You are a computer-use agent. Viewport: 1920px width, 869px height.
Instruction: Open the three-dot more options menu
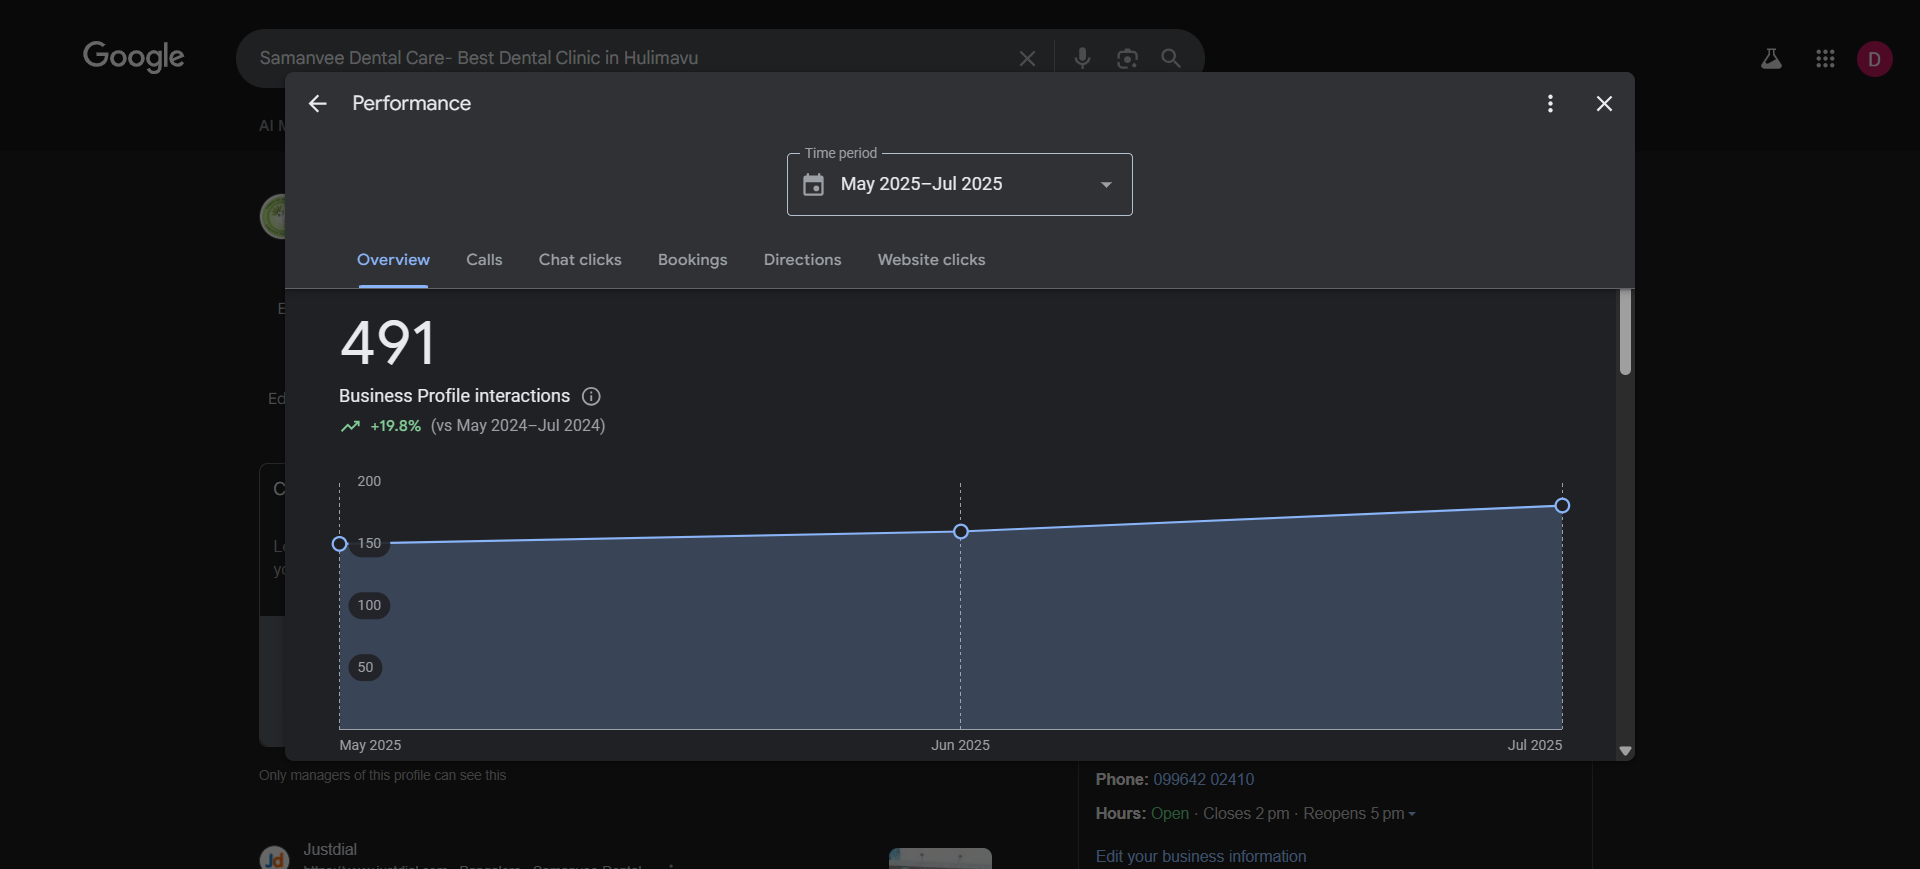point(1550,104)
